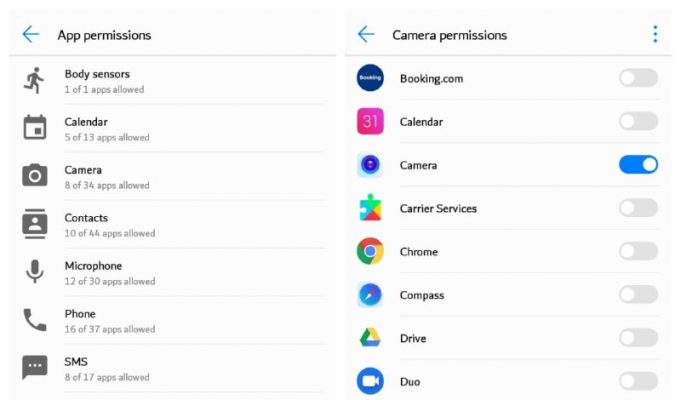Tap the Camera icon in App permissions

coord(35,175)
